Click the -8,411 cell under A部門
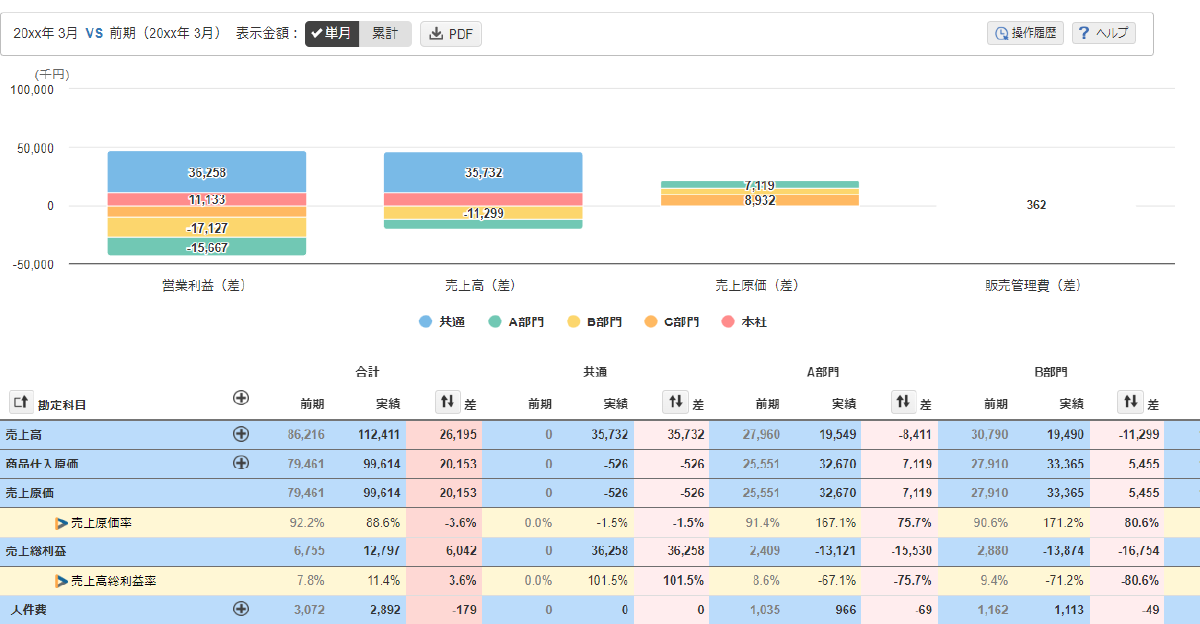Viewport: 1200px width, 624px height. [913, 435]
